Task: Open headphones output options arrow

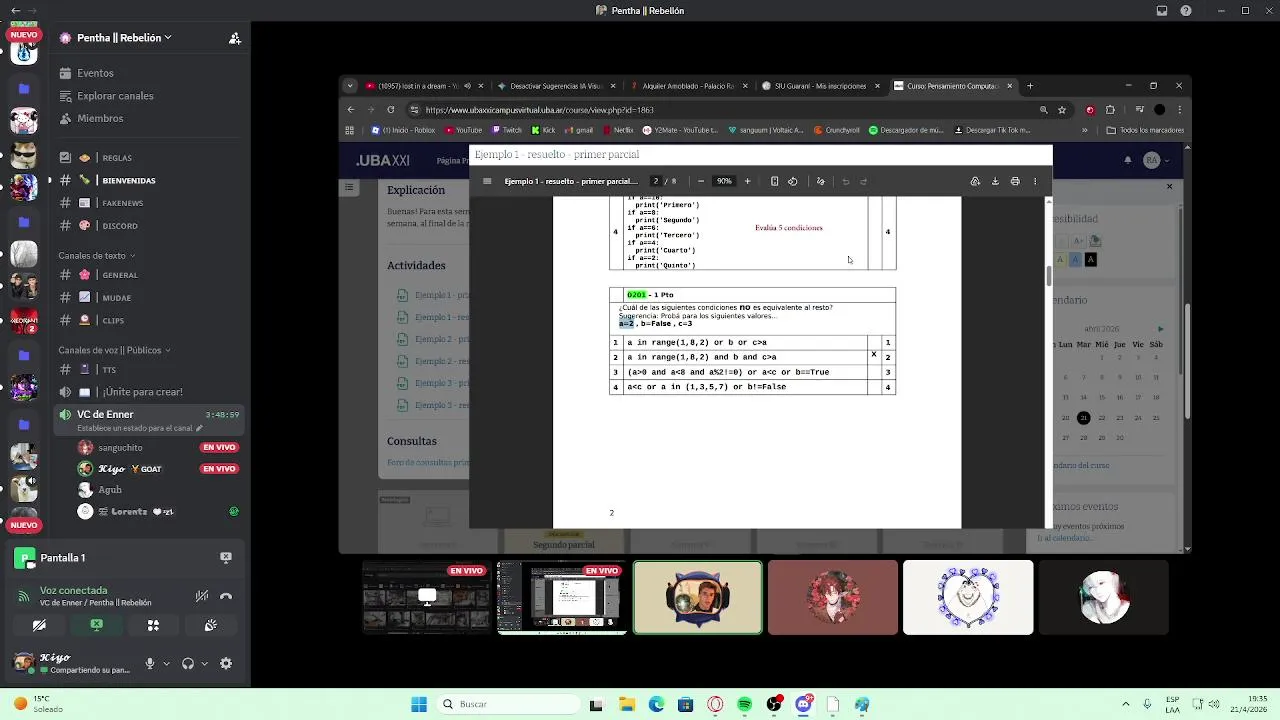Action: 204,663
